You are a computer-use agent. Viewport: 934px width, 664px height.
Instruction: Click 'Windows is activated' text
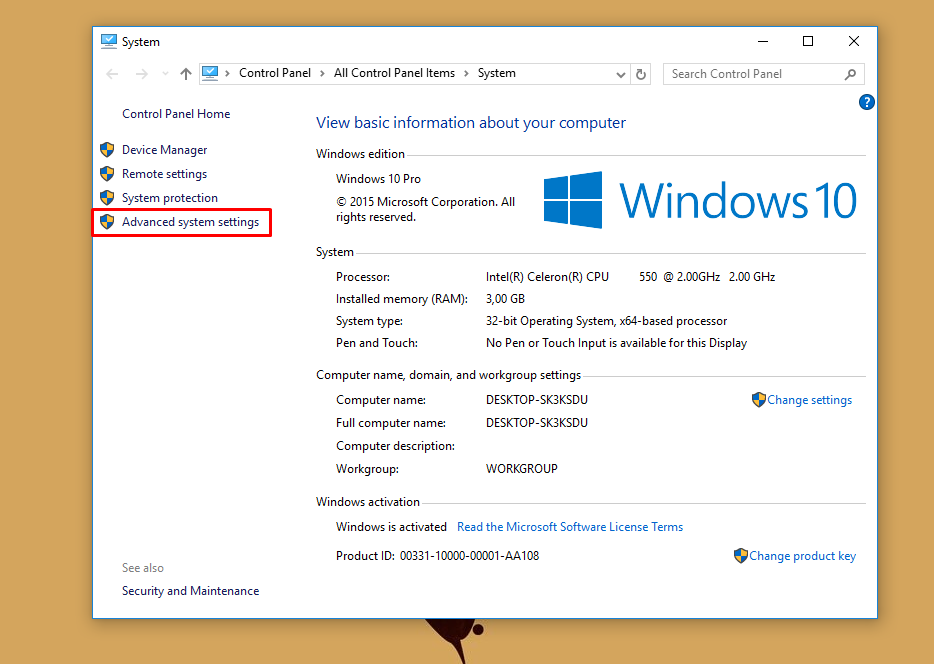pyautogui.click(x=391, y=527)
